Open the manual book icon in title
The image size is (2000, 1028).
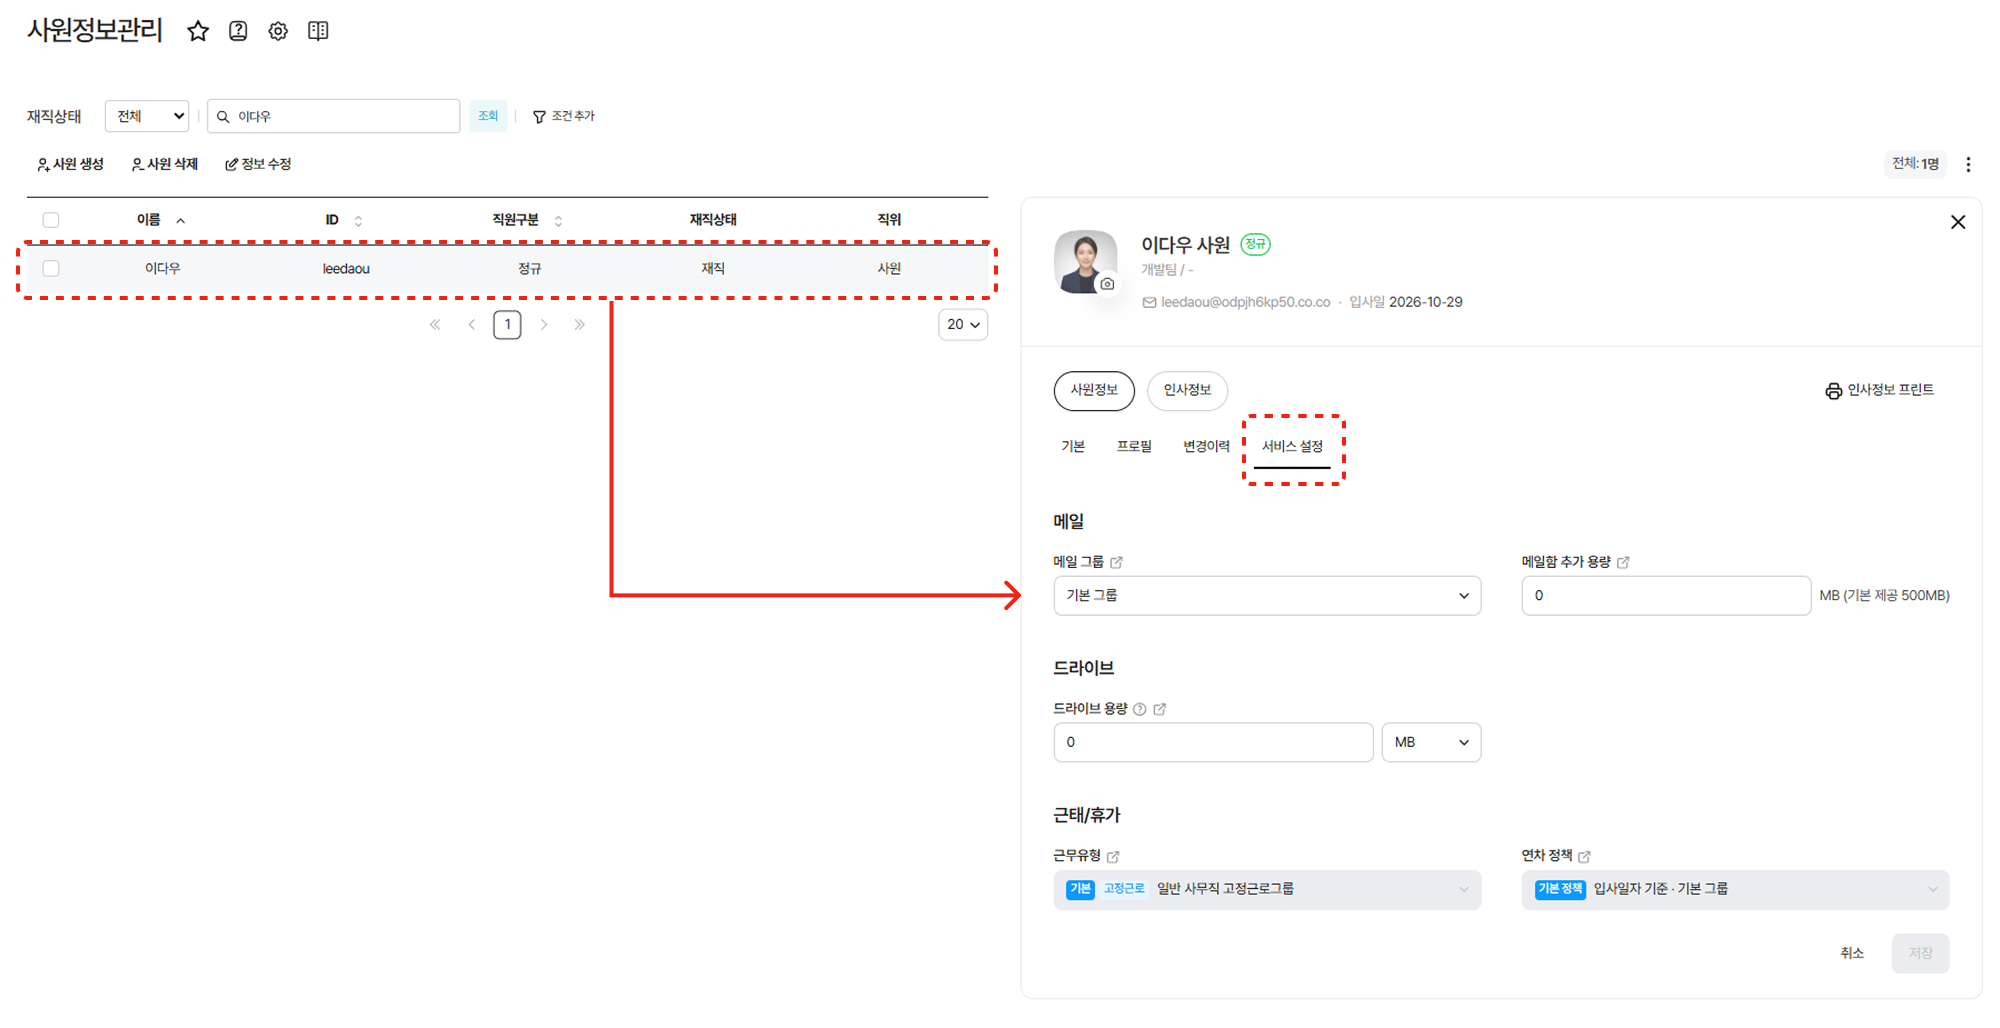[x=318, y=31]
